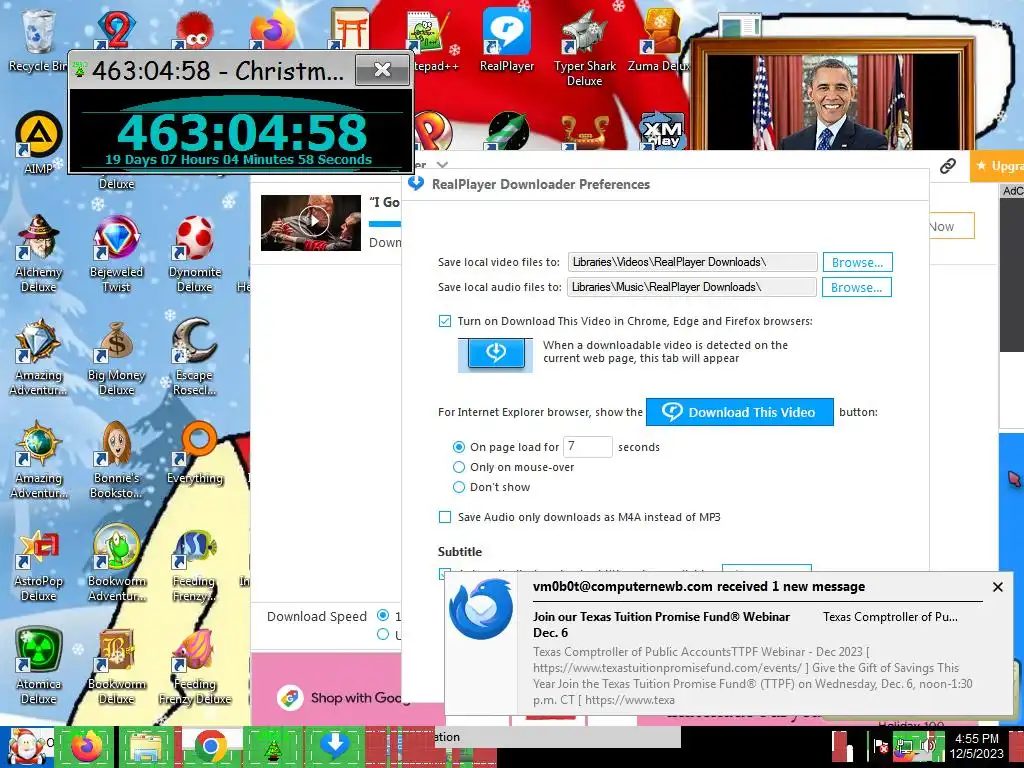Select the second Download Speed radio option
Viewport: 1024px width, 768px height.
tap(383, 634)
